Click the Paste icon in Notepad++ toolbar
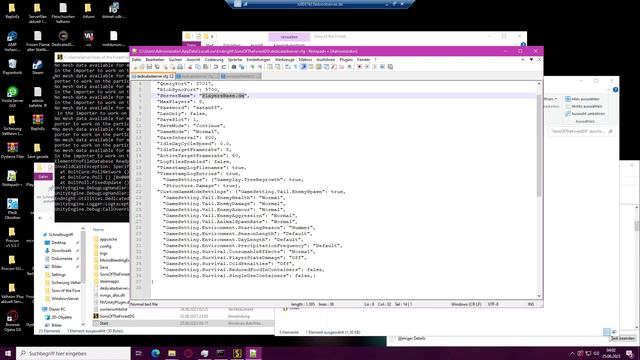 [205, 67]
